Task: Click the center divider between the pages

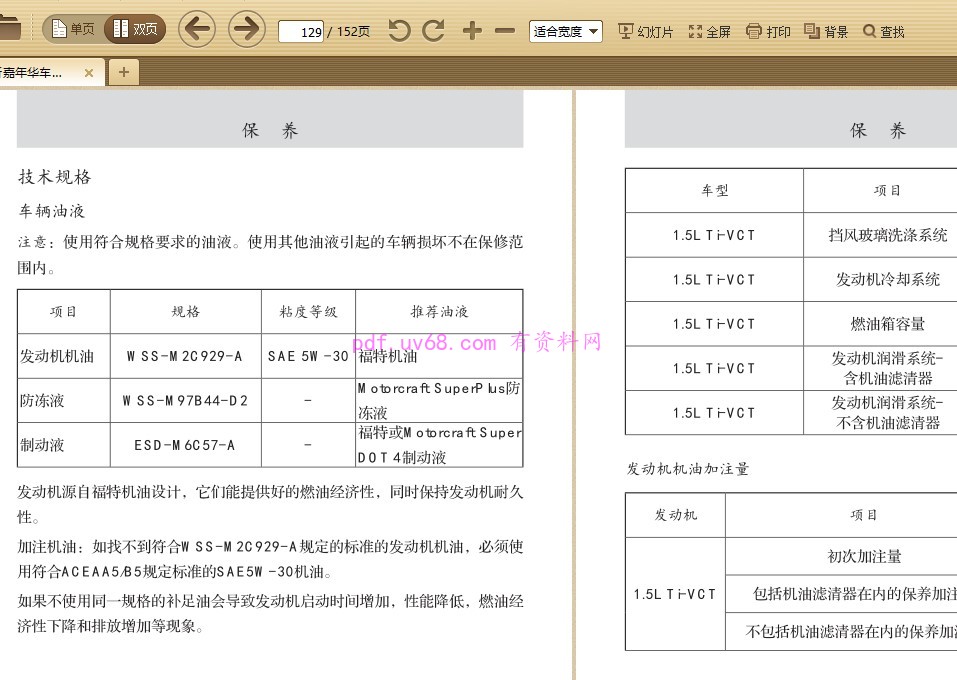Action: point(574,380)
